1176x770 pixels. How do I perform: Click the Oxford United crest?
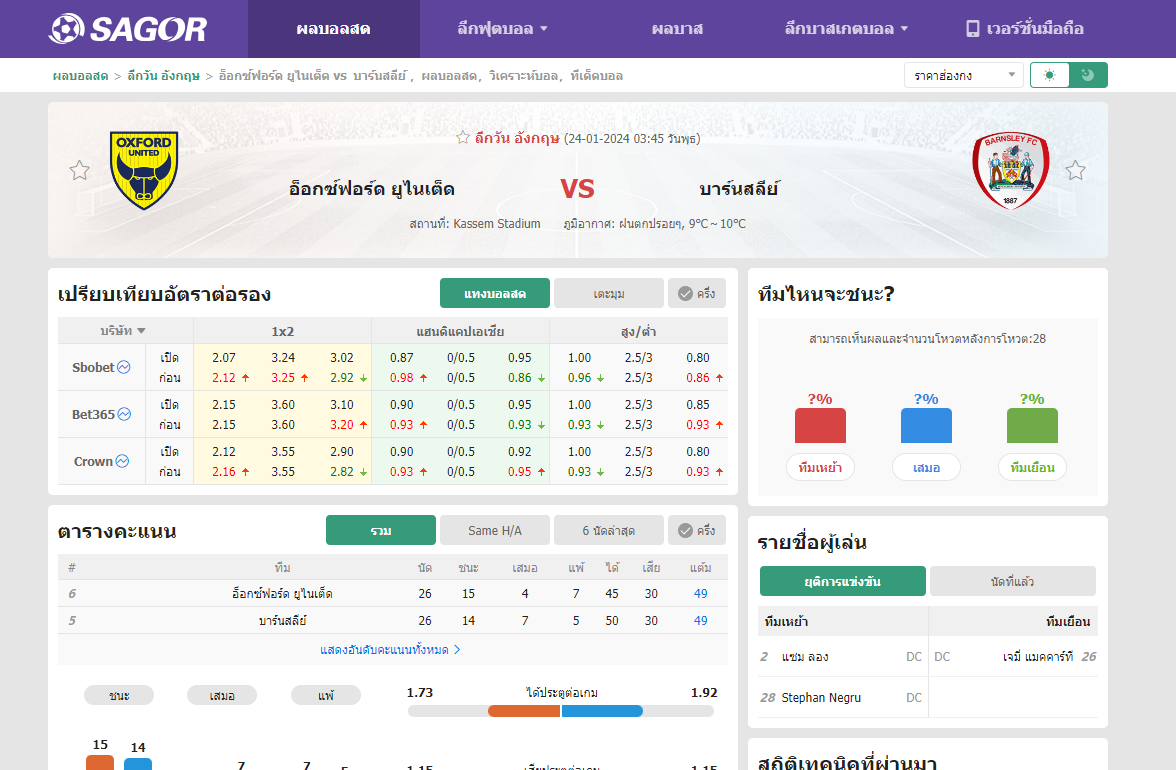(144, 170)
